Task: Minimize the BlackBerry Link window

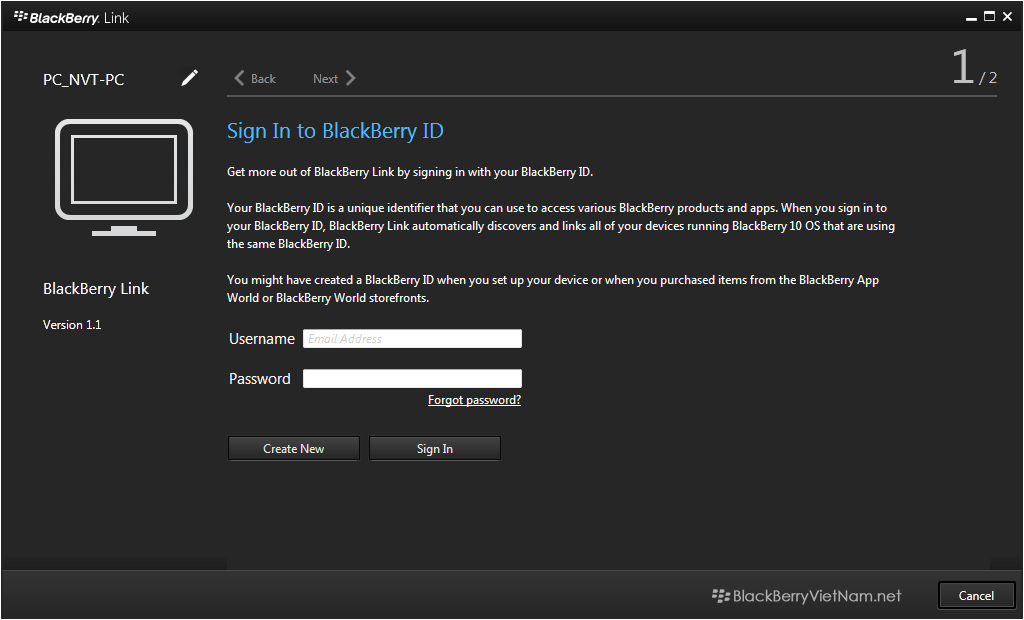Action: (x=971, y=17)
